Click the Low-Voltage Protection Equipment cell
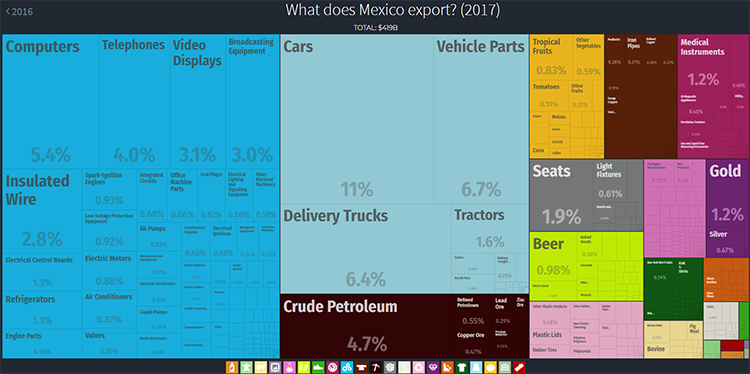 [110, 231]
